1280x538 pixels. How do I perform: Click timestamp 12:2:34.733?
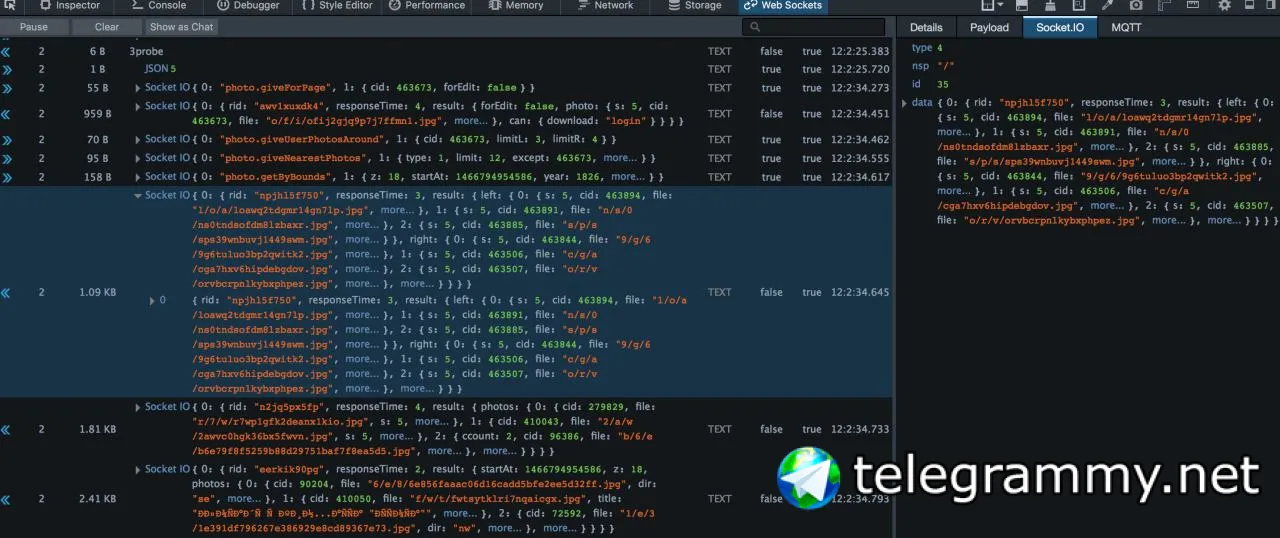(x=859, y=429)
